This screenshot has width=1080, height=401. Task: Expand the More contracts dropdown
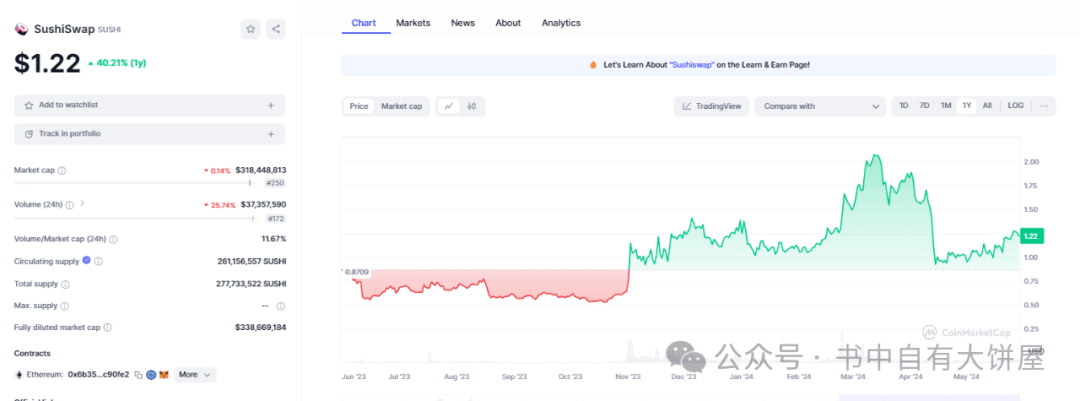195,375
